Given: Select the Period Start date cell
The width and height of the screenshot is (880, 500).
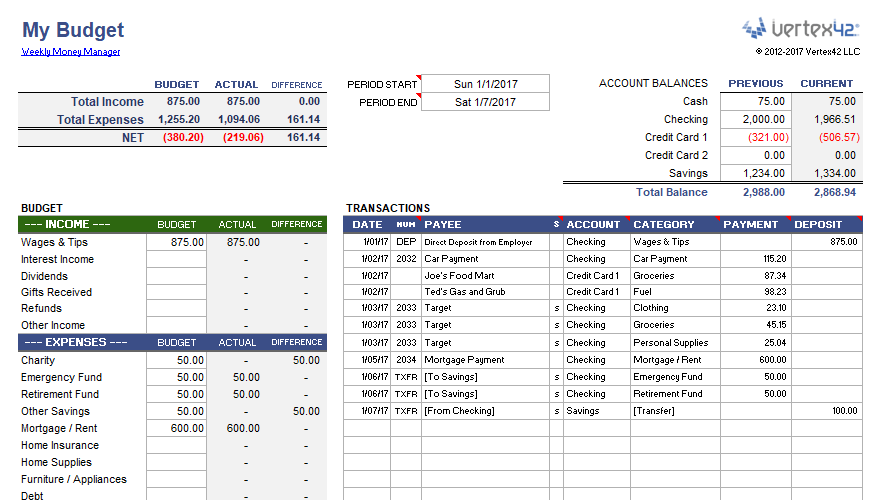Looking at the screenshot, I should pos(485,84).
